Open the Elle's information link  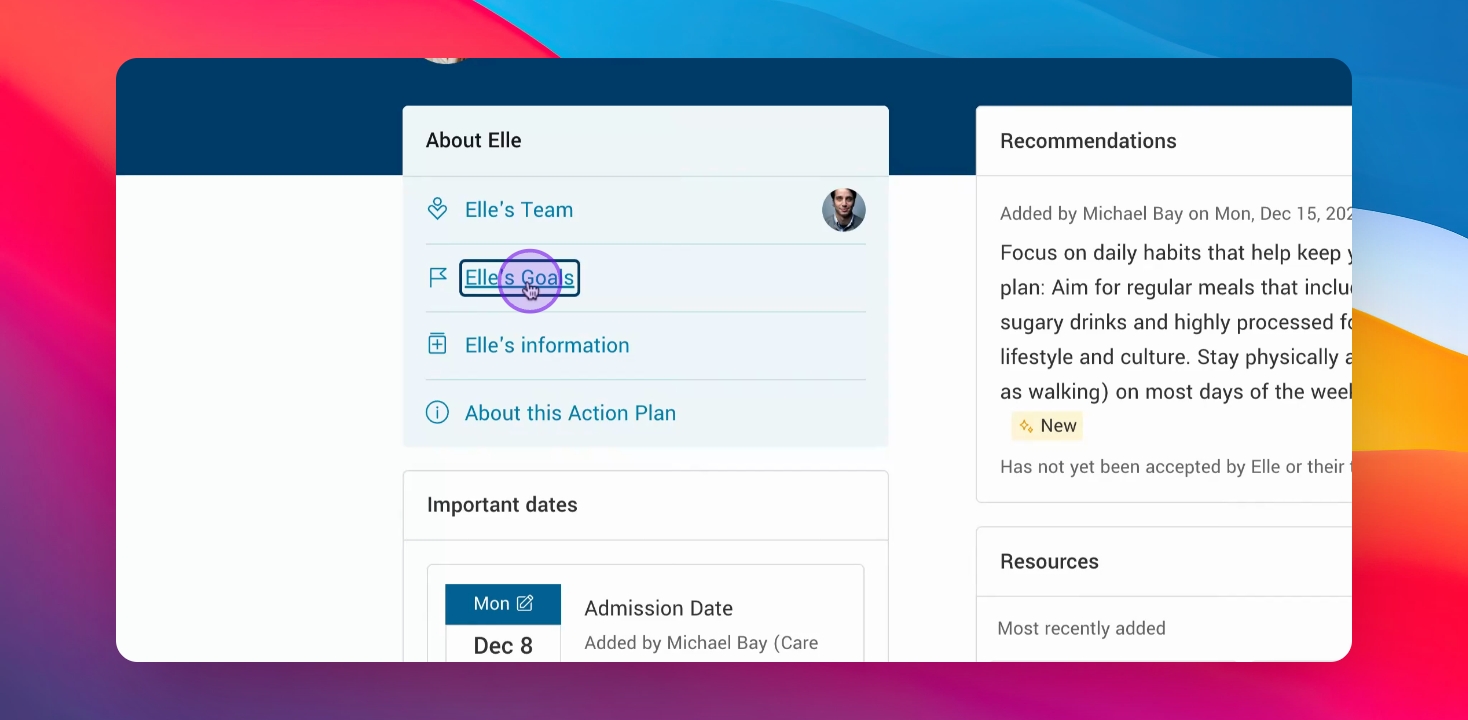(x=547, y=345)
